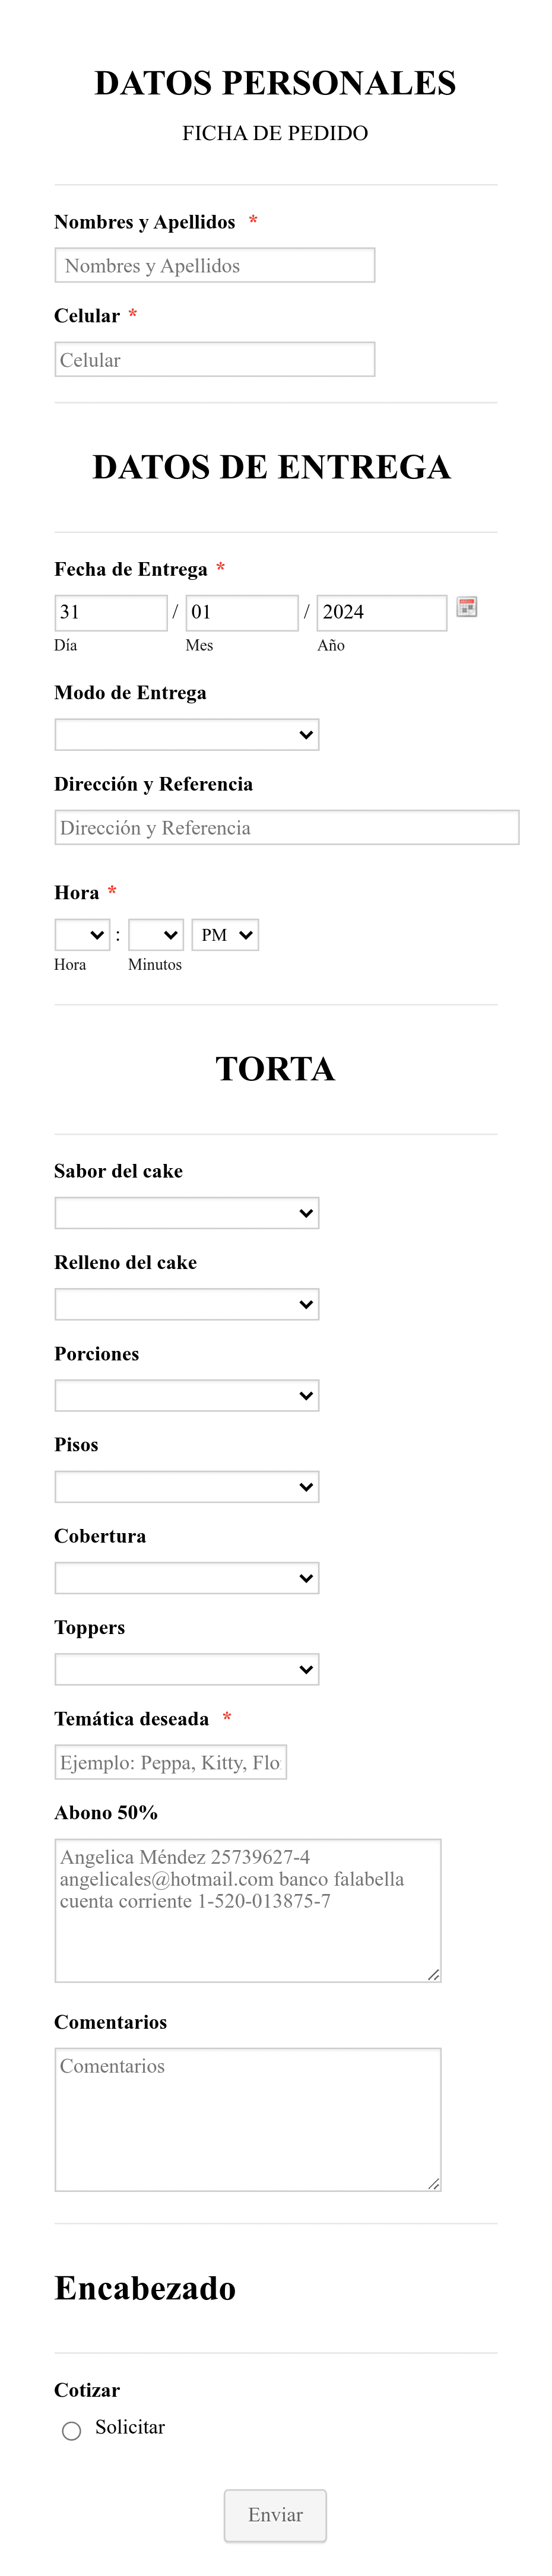Open the Hora hour dropdown

pos(82,934)
